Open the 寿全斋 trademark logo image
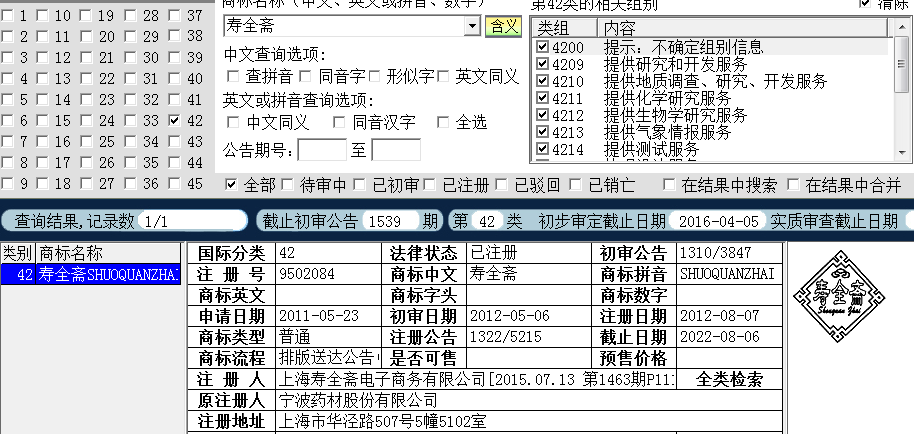Viewport: 914px width, 434px height. 839,297
